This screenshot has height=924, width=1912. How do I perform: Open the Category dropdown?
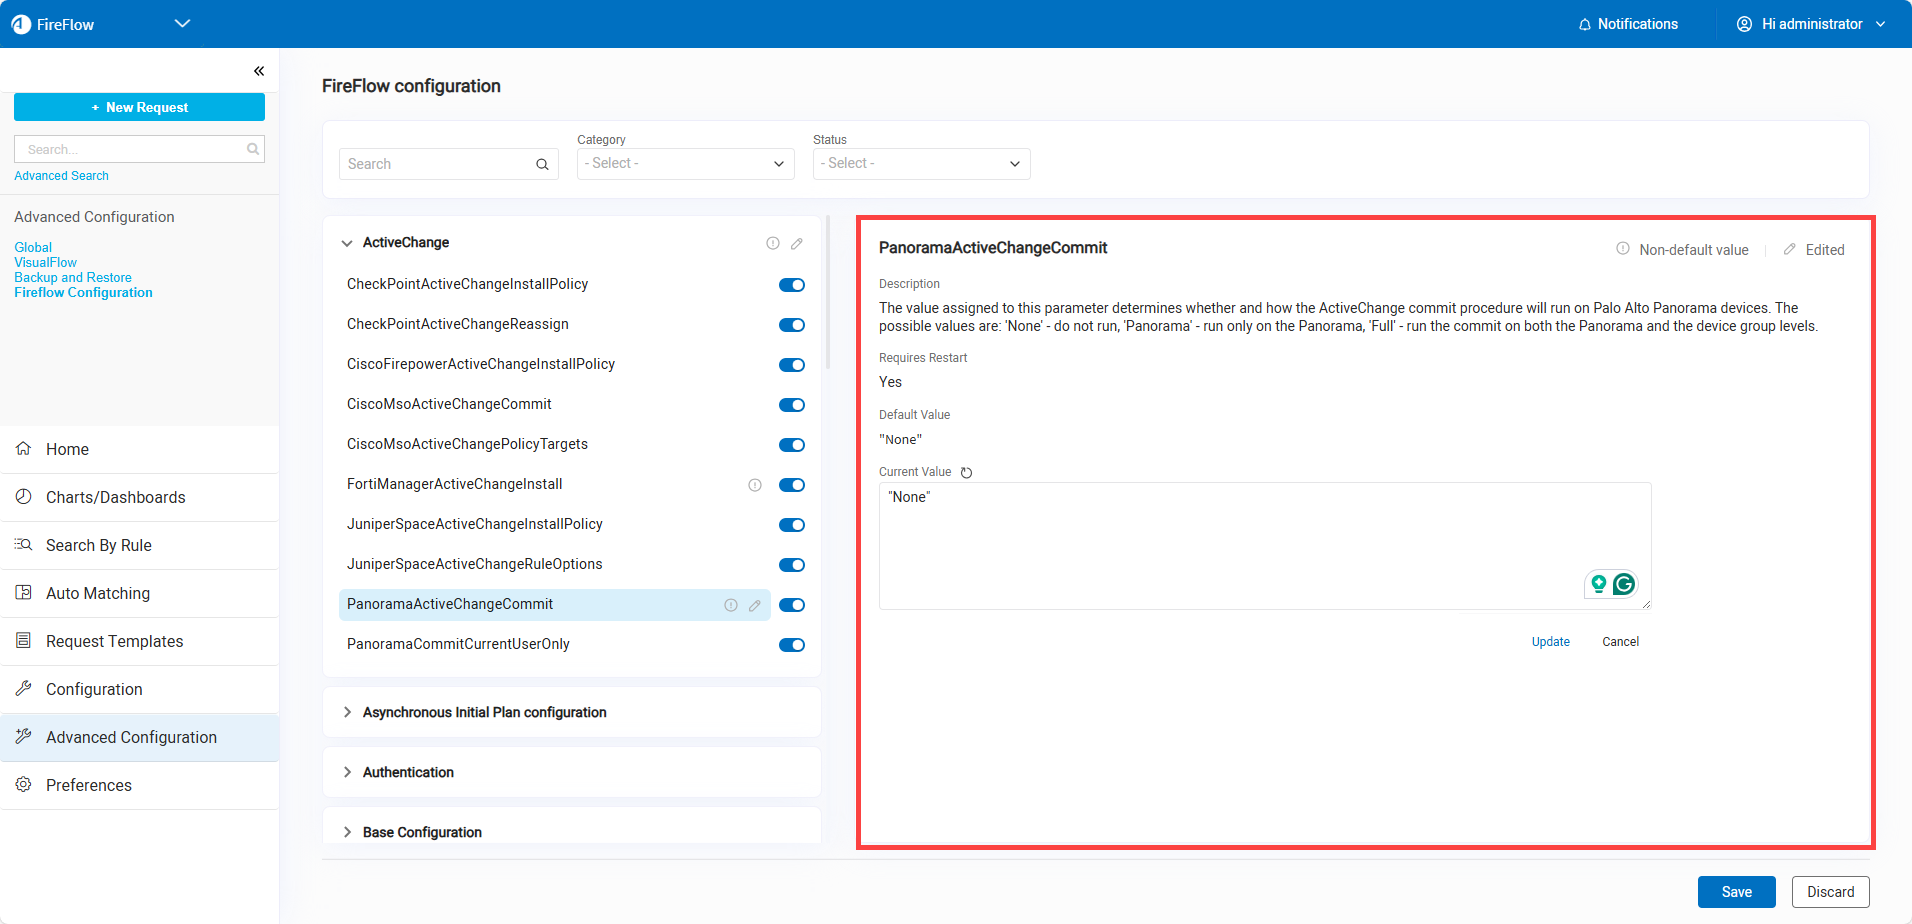pos(685,164)
